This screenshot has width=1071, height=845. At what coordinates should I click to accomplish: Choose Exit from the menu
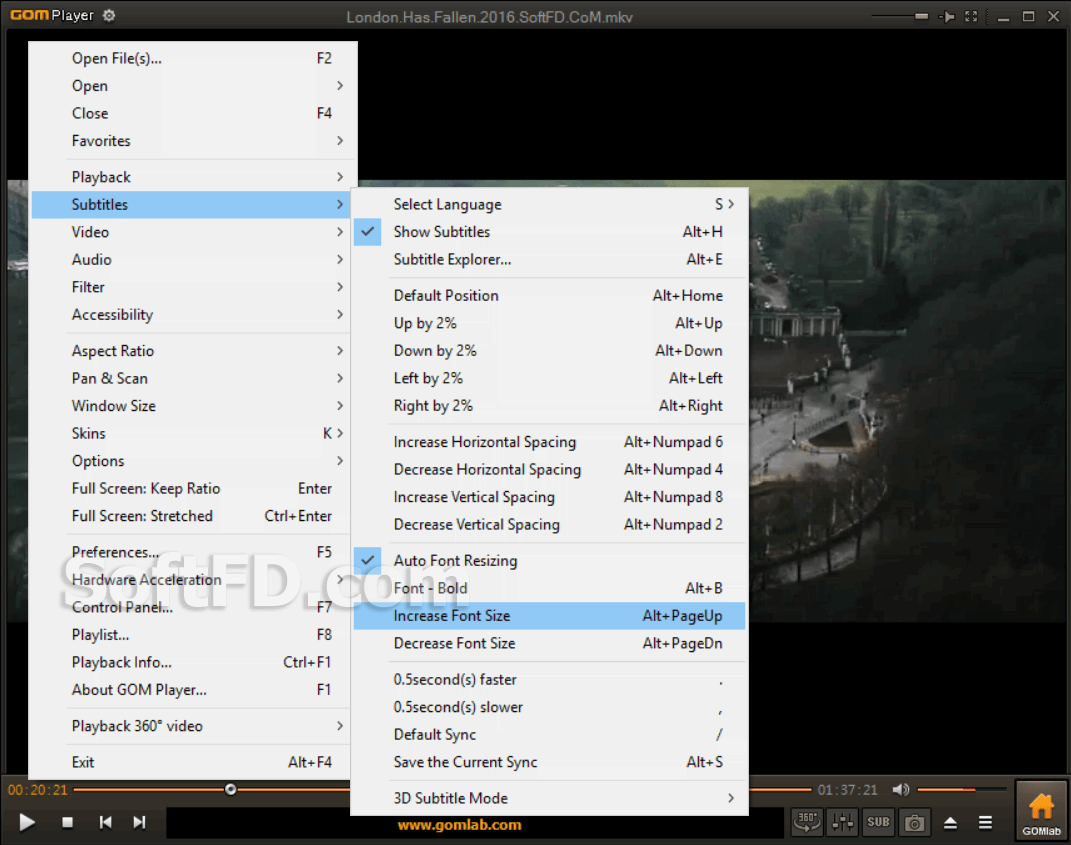point(191,762)
